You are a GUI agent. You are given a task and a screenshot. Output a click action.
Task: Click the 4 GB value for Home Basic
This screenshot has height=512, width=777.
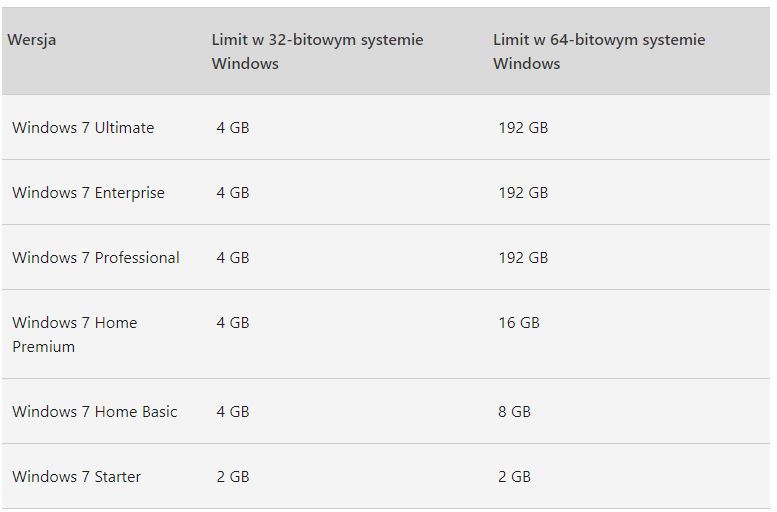click(x=233, y=412)
